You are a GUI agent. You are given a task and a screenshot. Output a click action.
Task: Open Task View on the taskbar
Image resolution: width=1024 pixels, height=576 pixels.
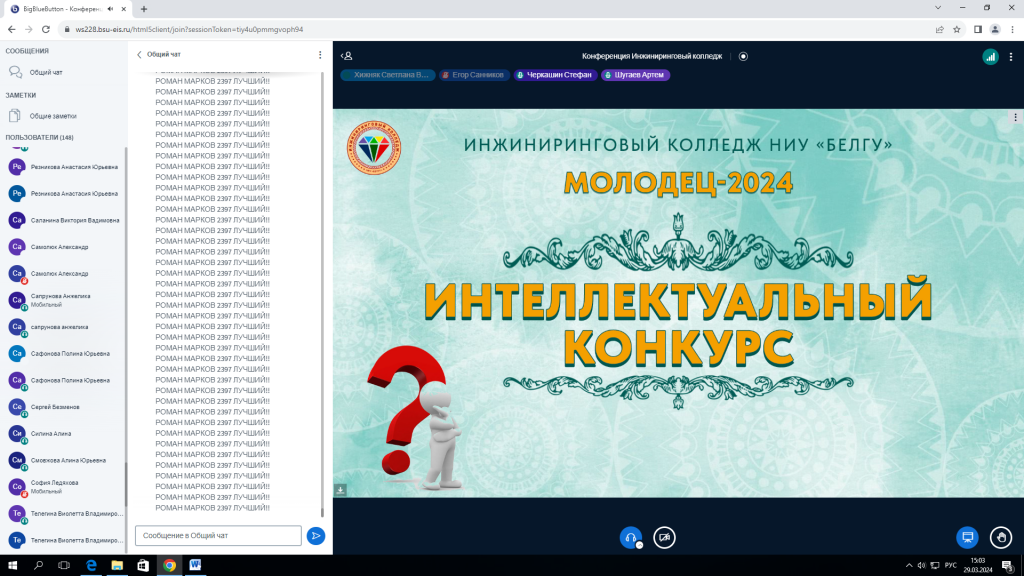(64, 566)
